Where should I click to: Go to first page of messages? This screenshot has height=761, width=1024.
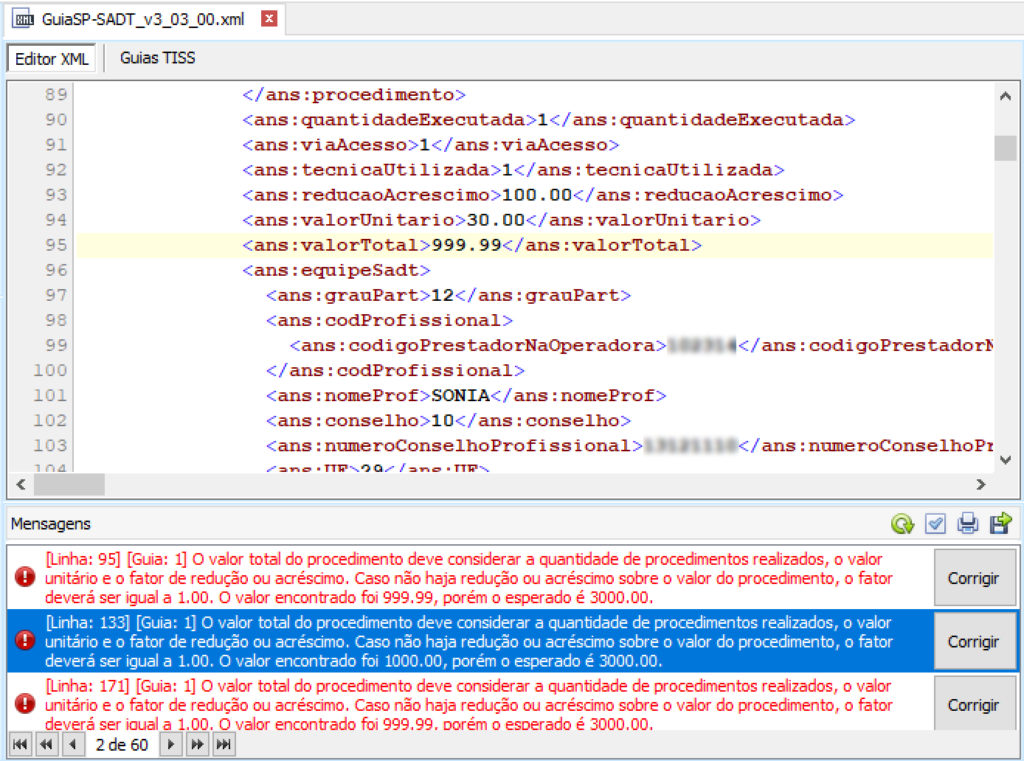click(20, 745)
